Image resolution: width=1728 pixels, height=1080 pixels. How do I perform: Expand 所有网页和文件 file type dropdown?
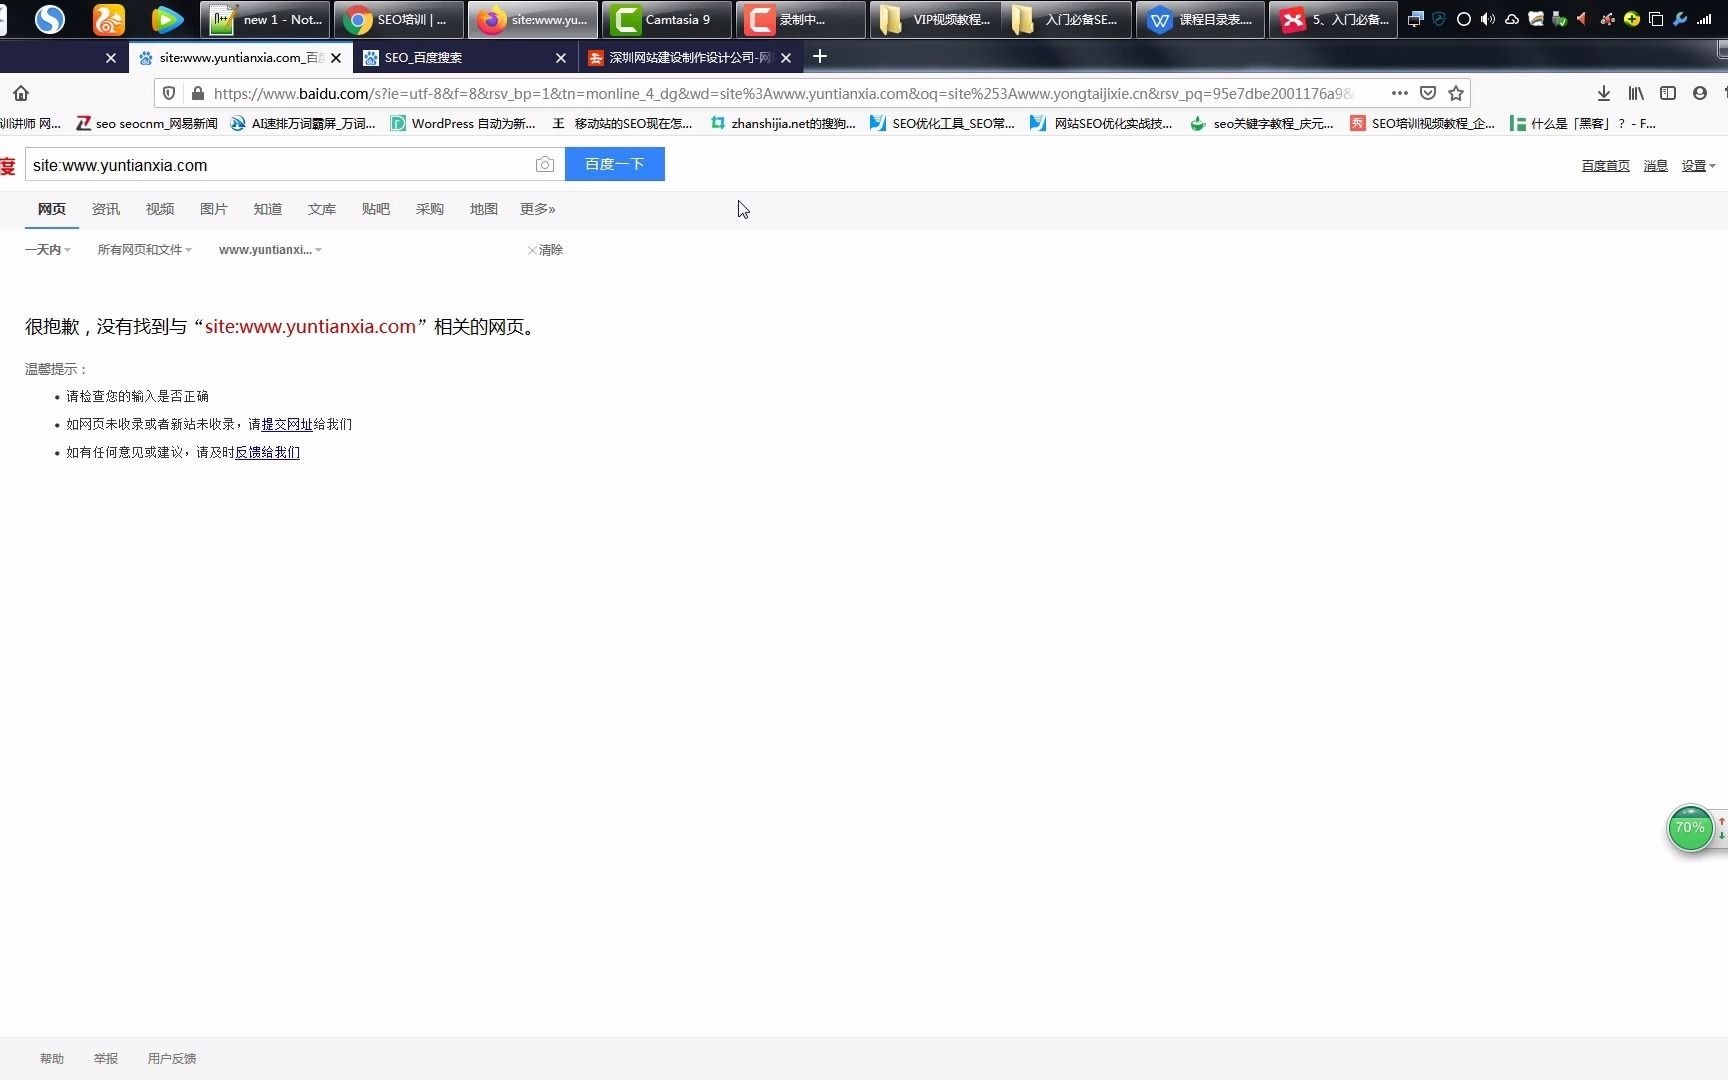tap(144, 250)
